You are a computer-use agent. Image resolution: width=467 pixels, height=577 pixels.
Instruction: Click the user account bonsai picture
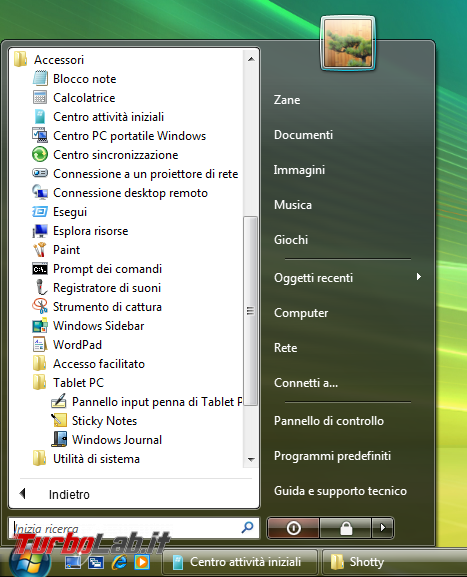pyautogui.click(x=348, y=43)
